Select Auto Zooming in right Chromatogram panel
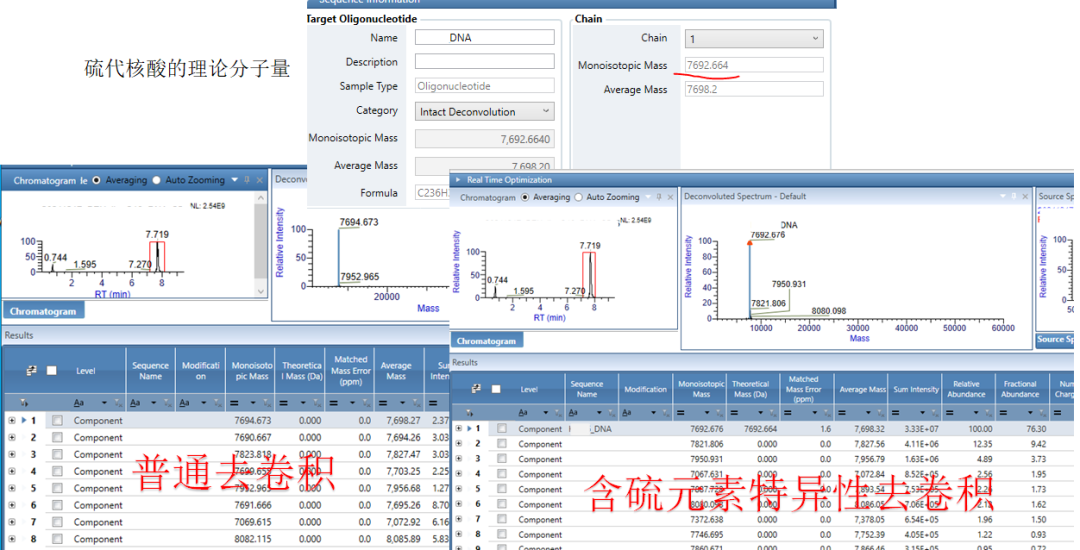The image size is (1080, 550). [x=579, y=197]
